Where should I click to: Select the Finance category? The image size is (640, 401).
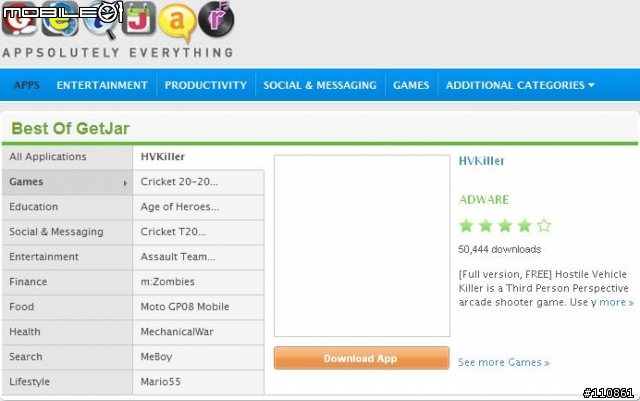pos(67,282)
